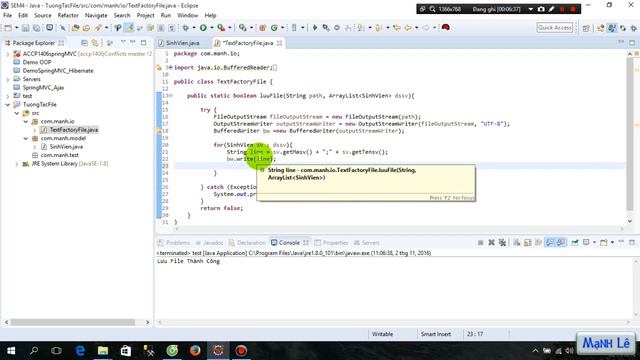Click the New Java Package icon
640x360 pixels.
point(262,28)
